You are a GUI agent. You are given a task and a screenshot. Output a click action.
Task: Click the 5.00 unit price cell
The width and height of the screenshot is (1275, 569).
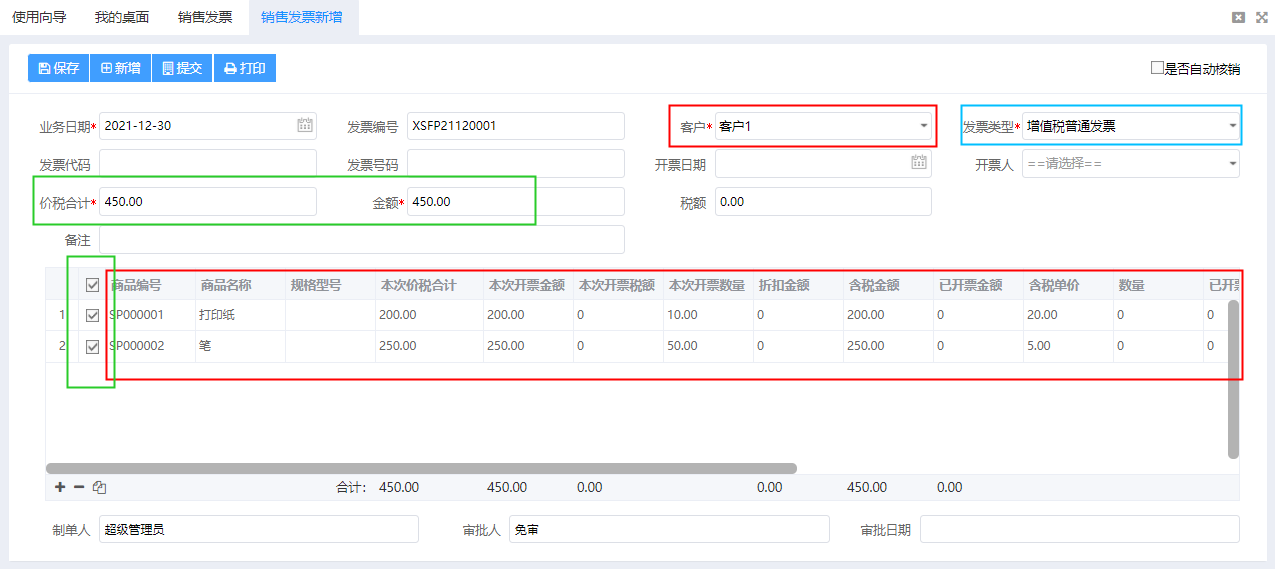[x=1068, y=346]
